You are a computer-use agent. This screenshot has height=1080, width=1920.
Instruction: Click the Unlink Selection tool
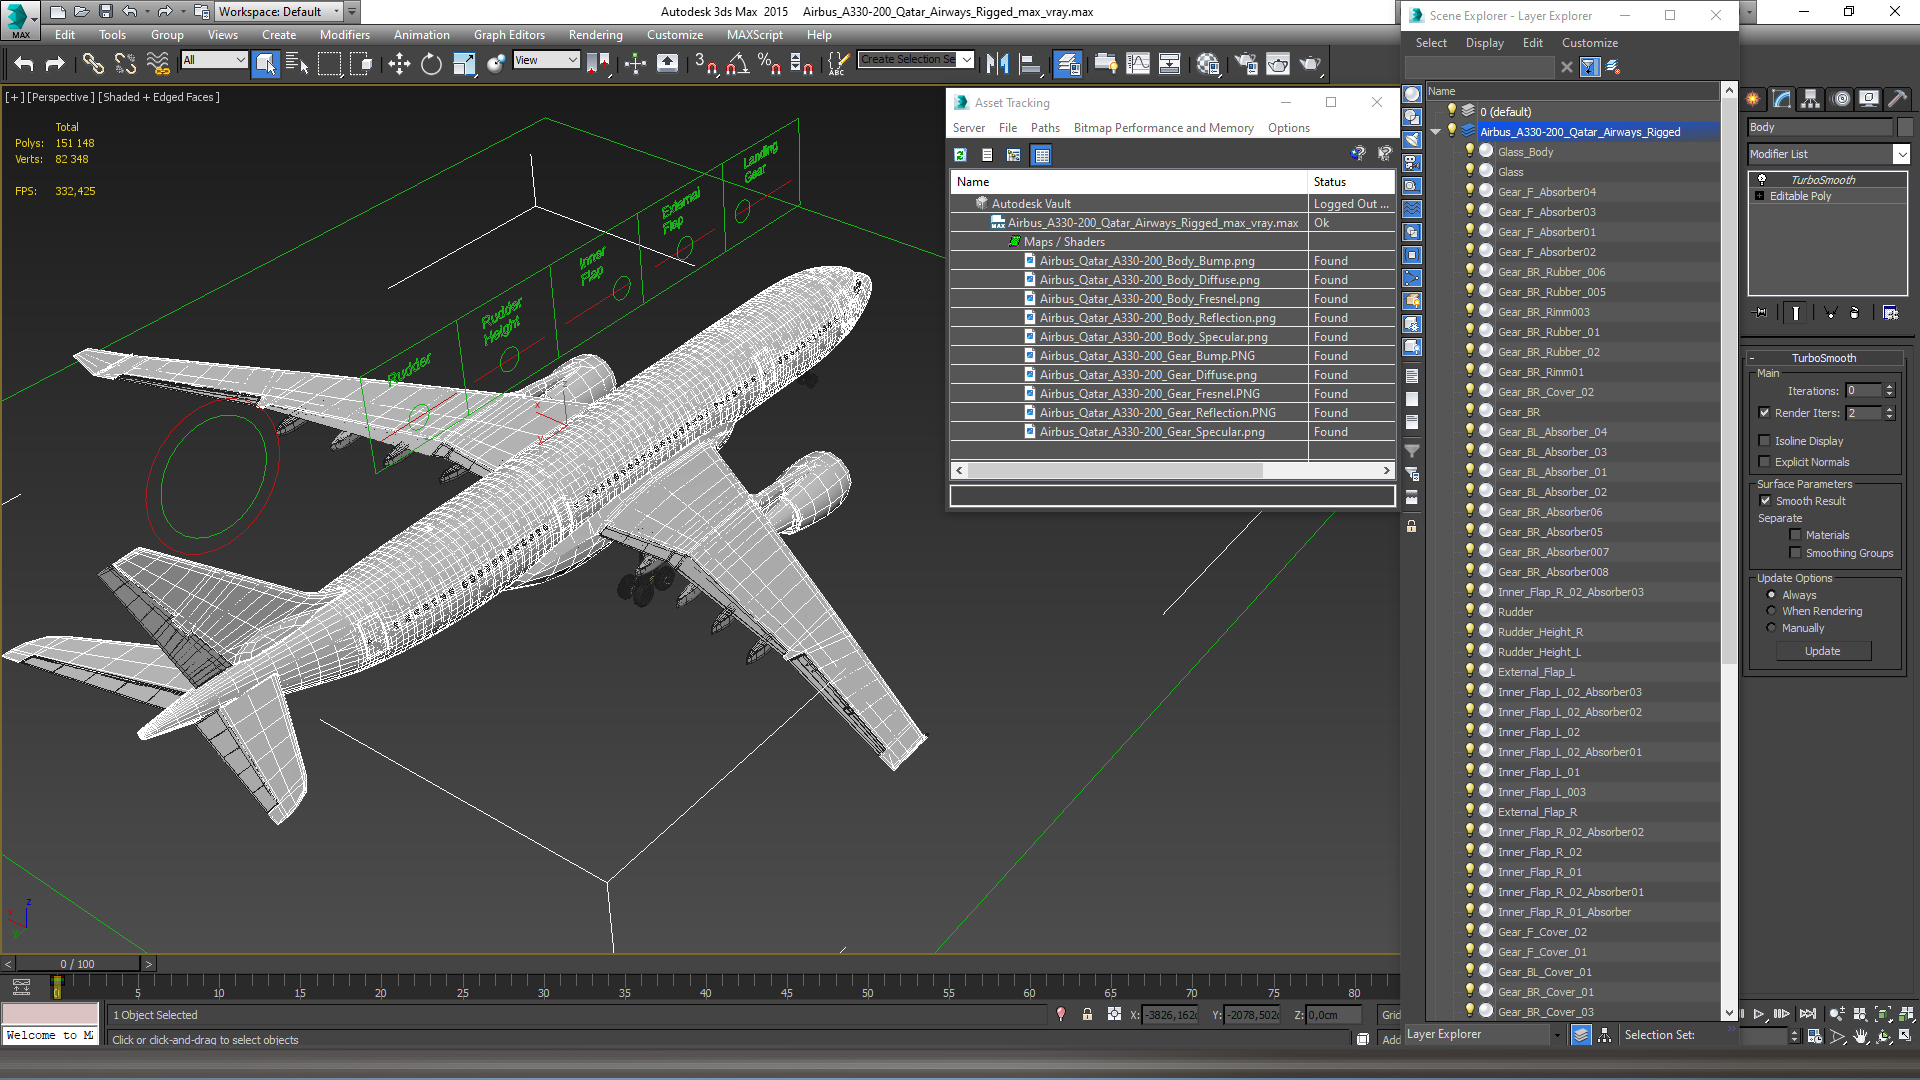pyautogui.click(x=125, y=64)
